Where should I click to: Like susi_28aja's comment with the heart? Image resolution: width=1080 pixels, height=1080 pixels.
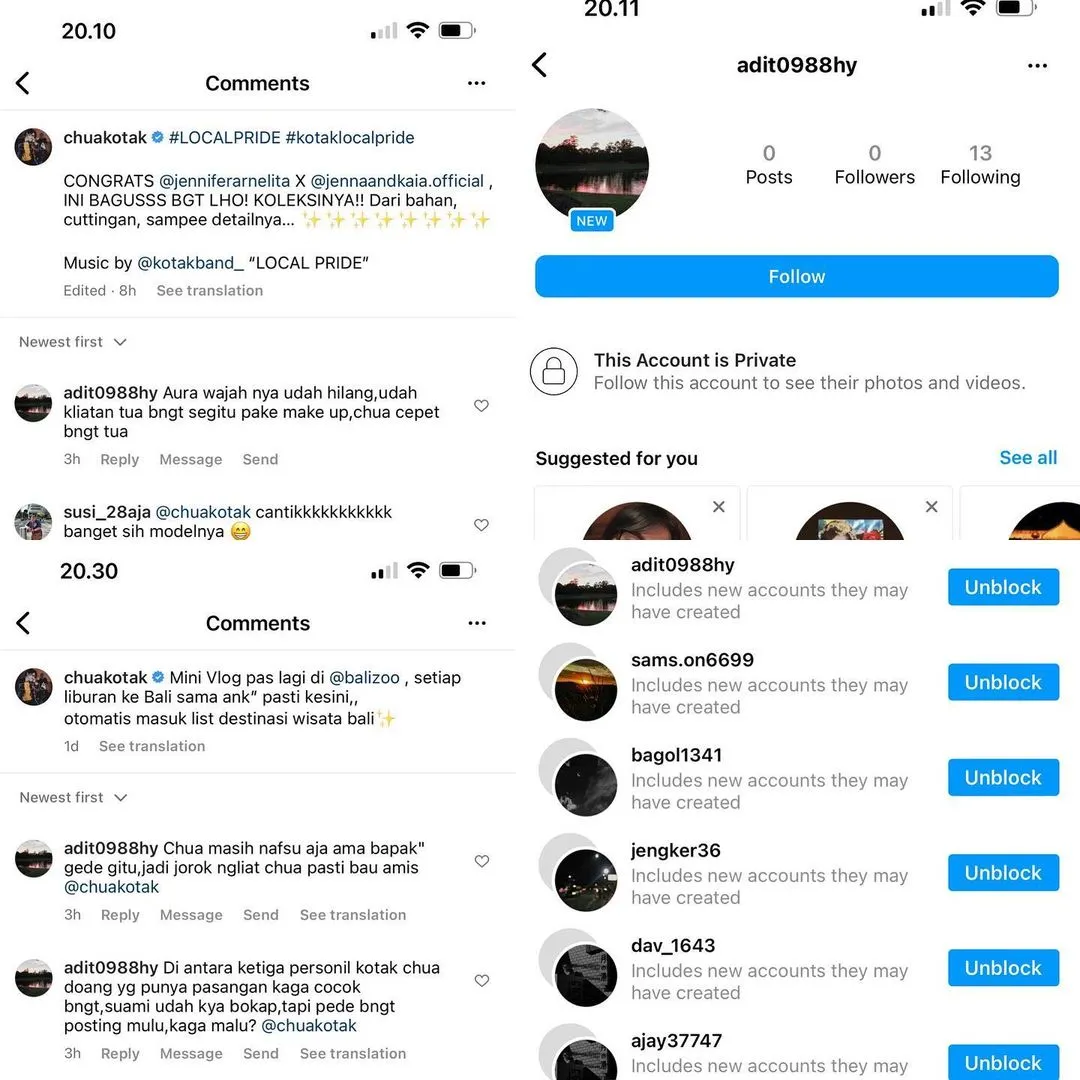click(x=481, y=525)
